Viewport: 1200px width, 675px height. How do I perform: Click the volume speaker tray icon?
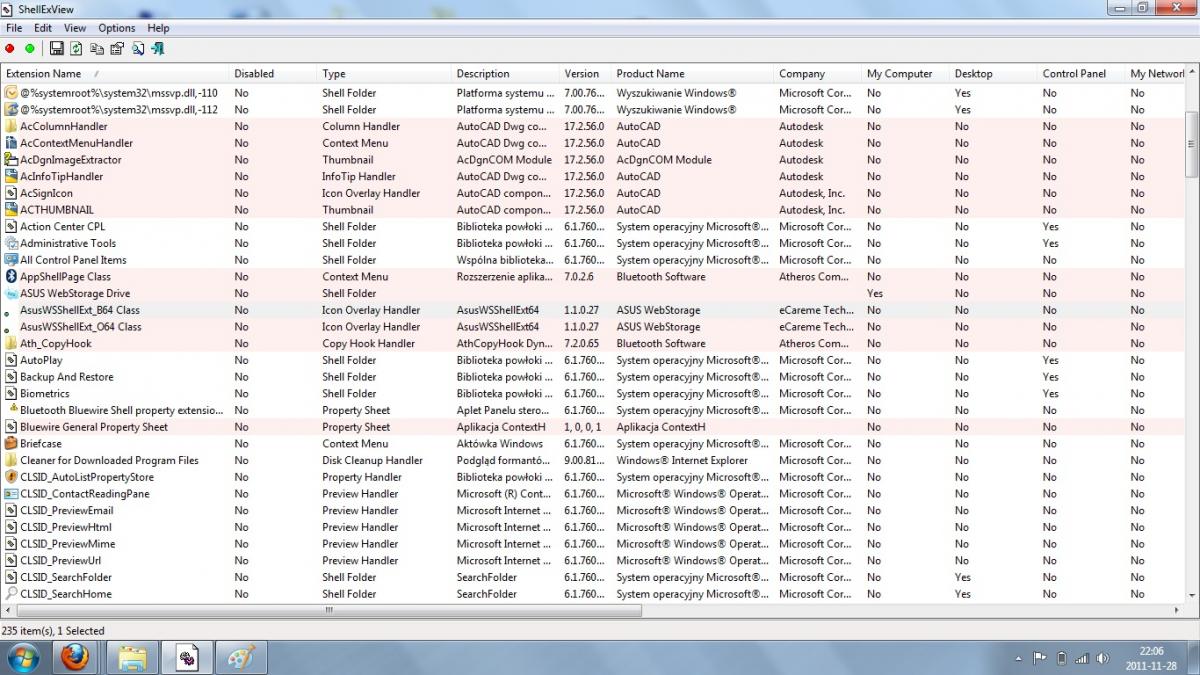(x=1103, y=658)
